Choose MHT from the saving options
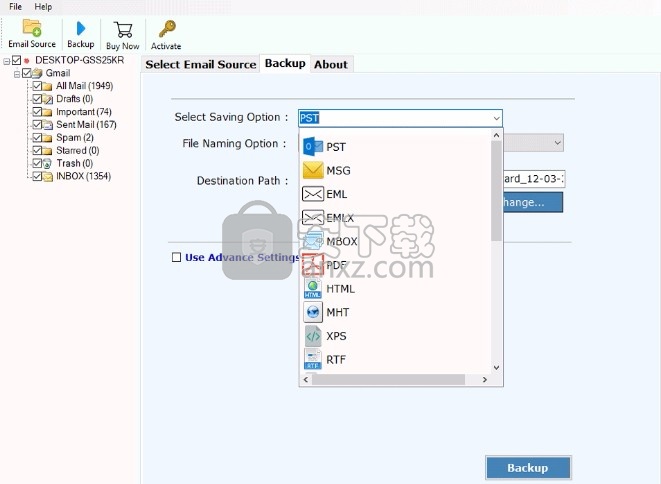Screen dimensions: 661x484 338,312
